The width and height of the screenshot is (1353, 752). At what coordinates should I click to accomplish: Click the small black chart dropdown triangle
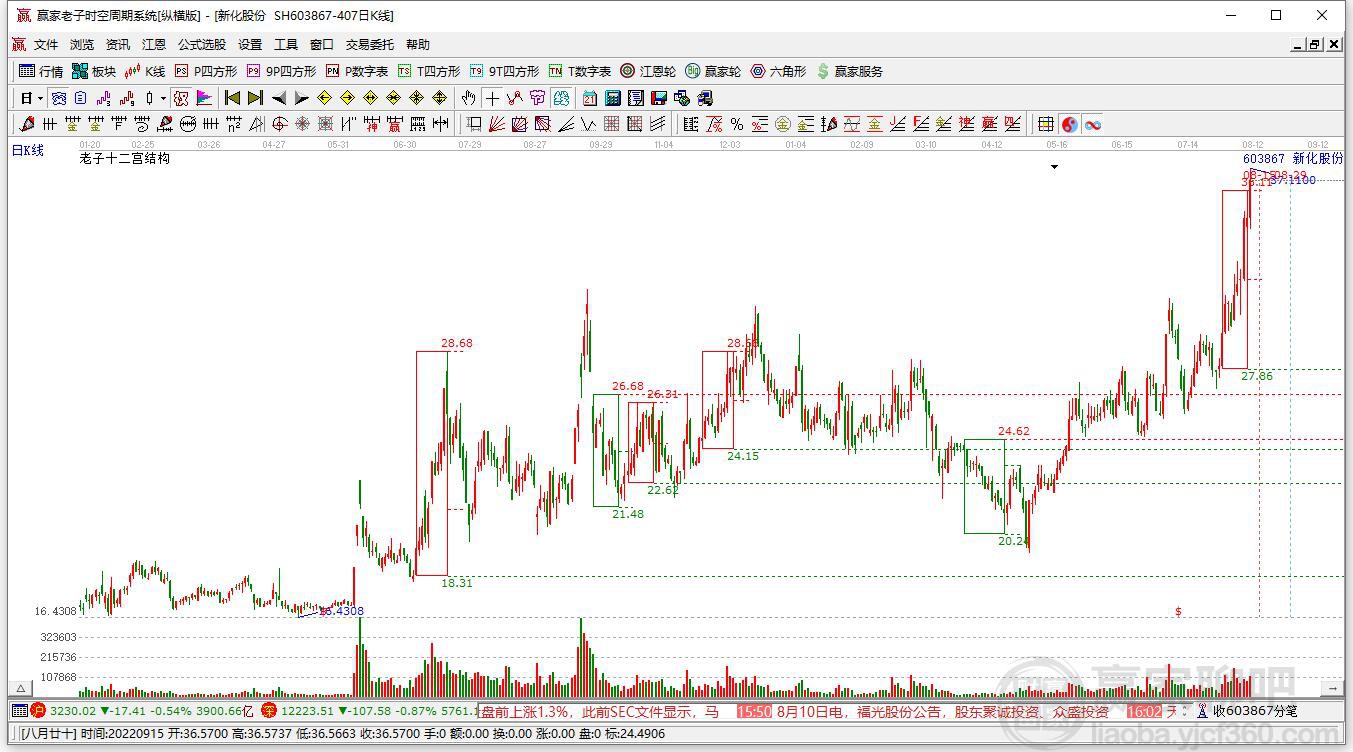click(1054, 168)
